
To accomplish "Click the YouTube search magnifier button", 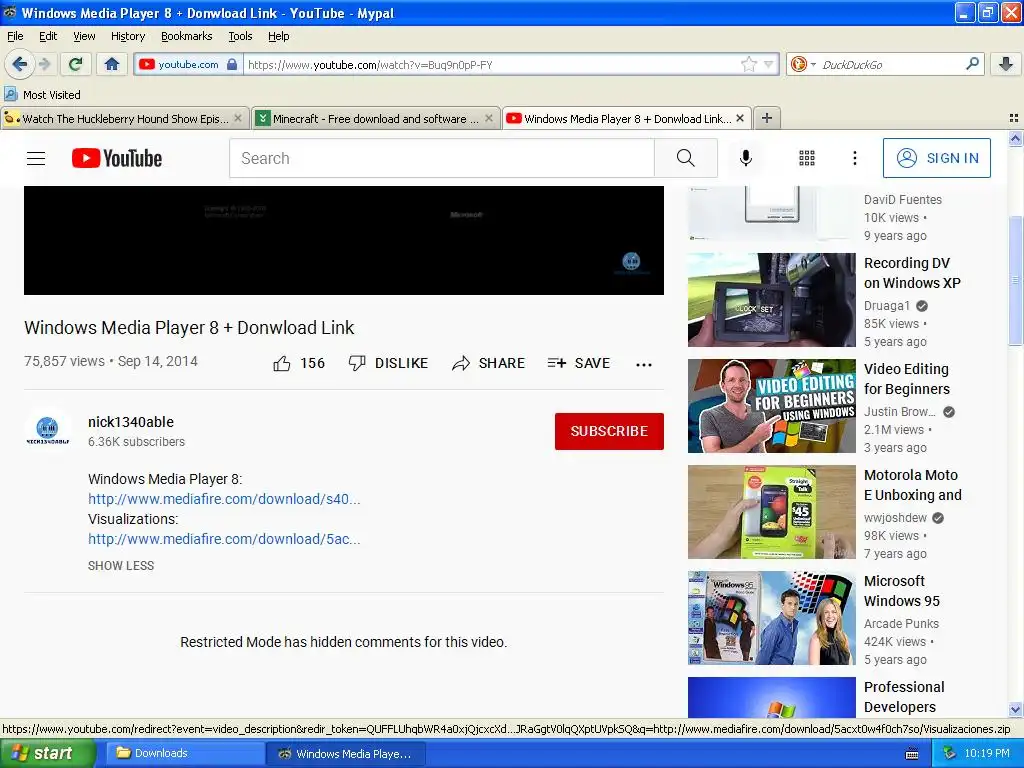I will pyautogui.click(x=686, y=158).
